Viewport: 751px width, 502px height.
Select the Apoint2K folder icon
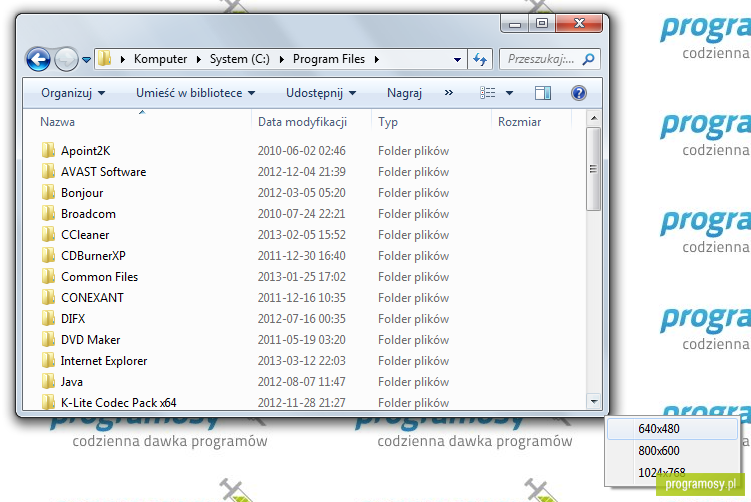(48, 150)
